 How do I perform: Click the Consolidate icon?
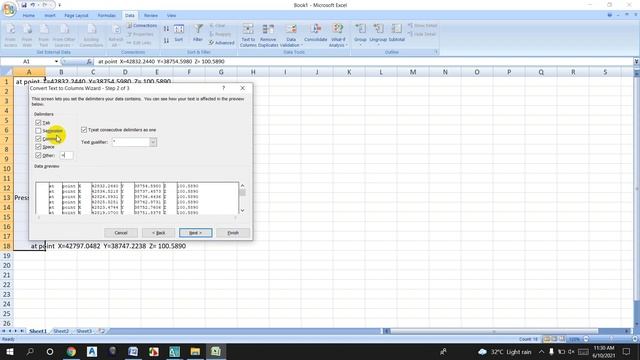[316, 33]
